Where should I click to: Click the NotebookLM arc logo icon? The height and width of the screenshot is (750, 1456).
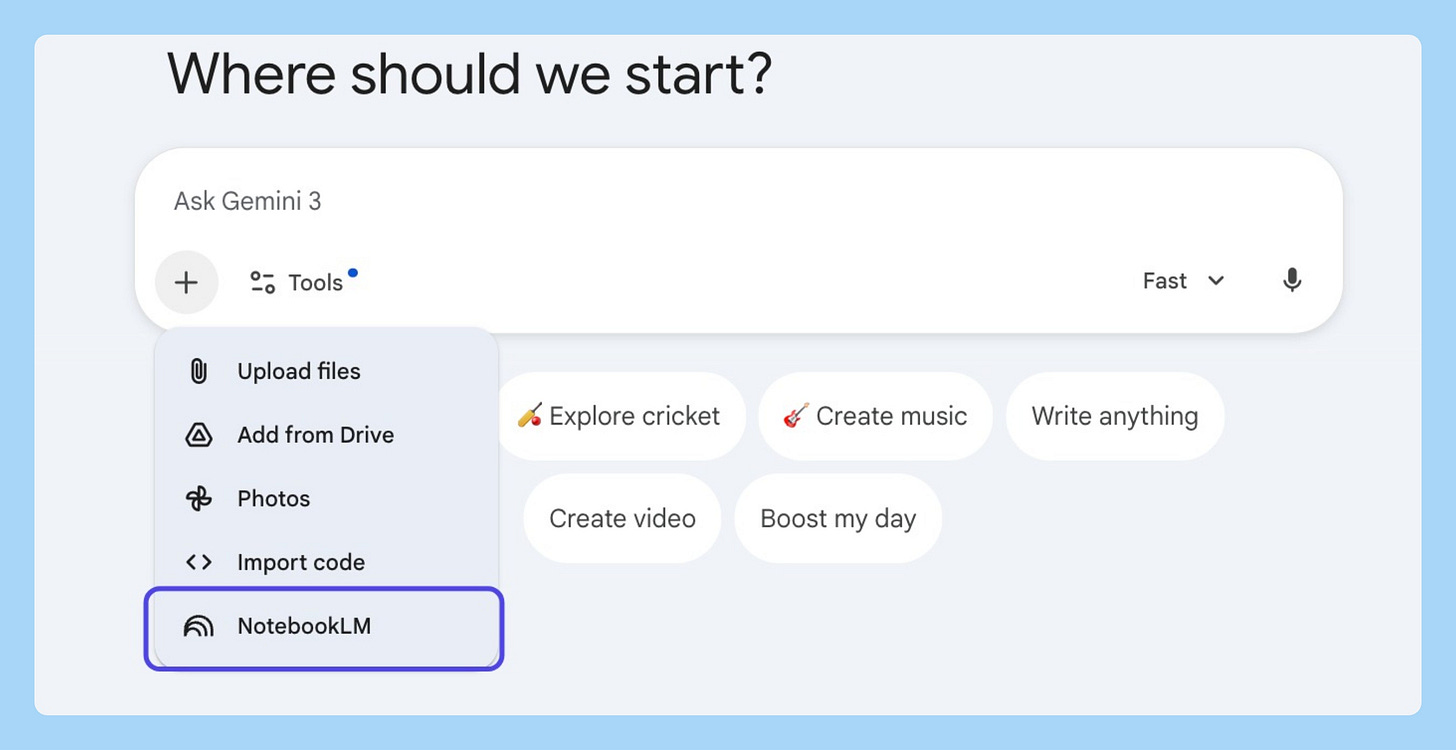199,627
